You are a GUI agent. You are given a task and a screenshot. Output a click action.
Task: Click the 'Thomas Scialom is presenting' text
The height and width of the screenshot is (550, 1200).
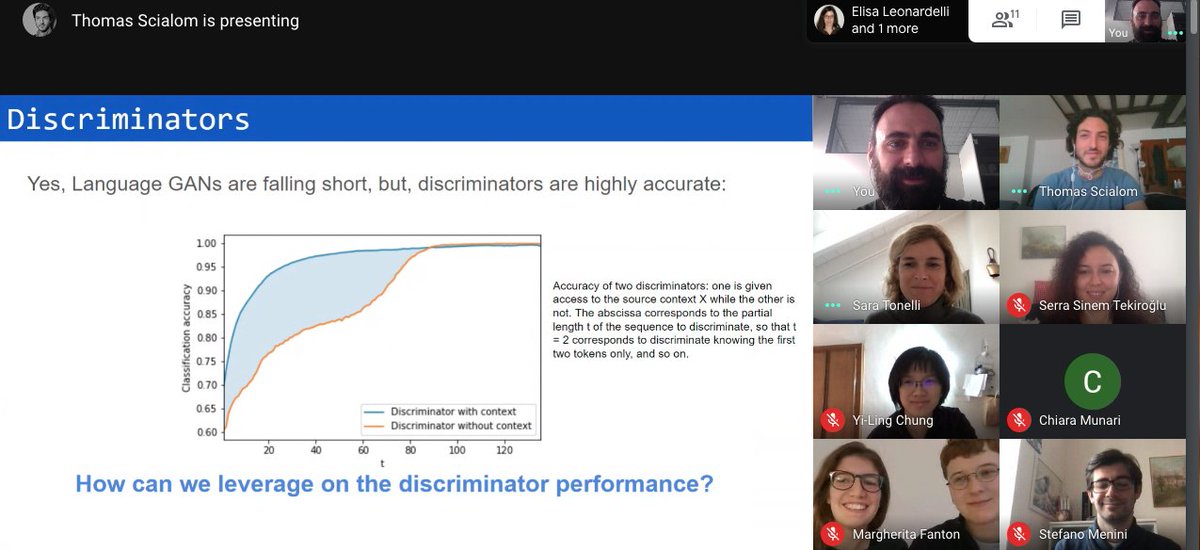coord(185,20)
